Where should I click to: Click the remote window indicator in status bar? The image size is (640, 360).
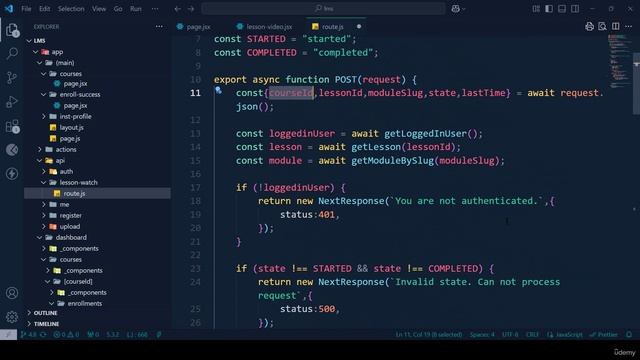click(x=8, y=334)
